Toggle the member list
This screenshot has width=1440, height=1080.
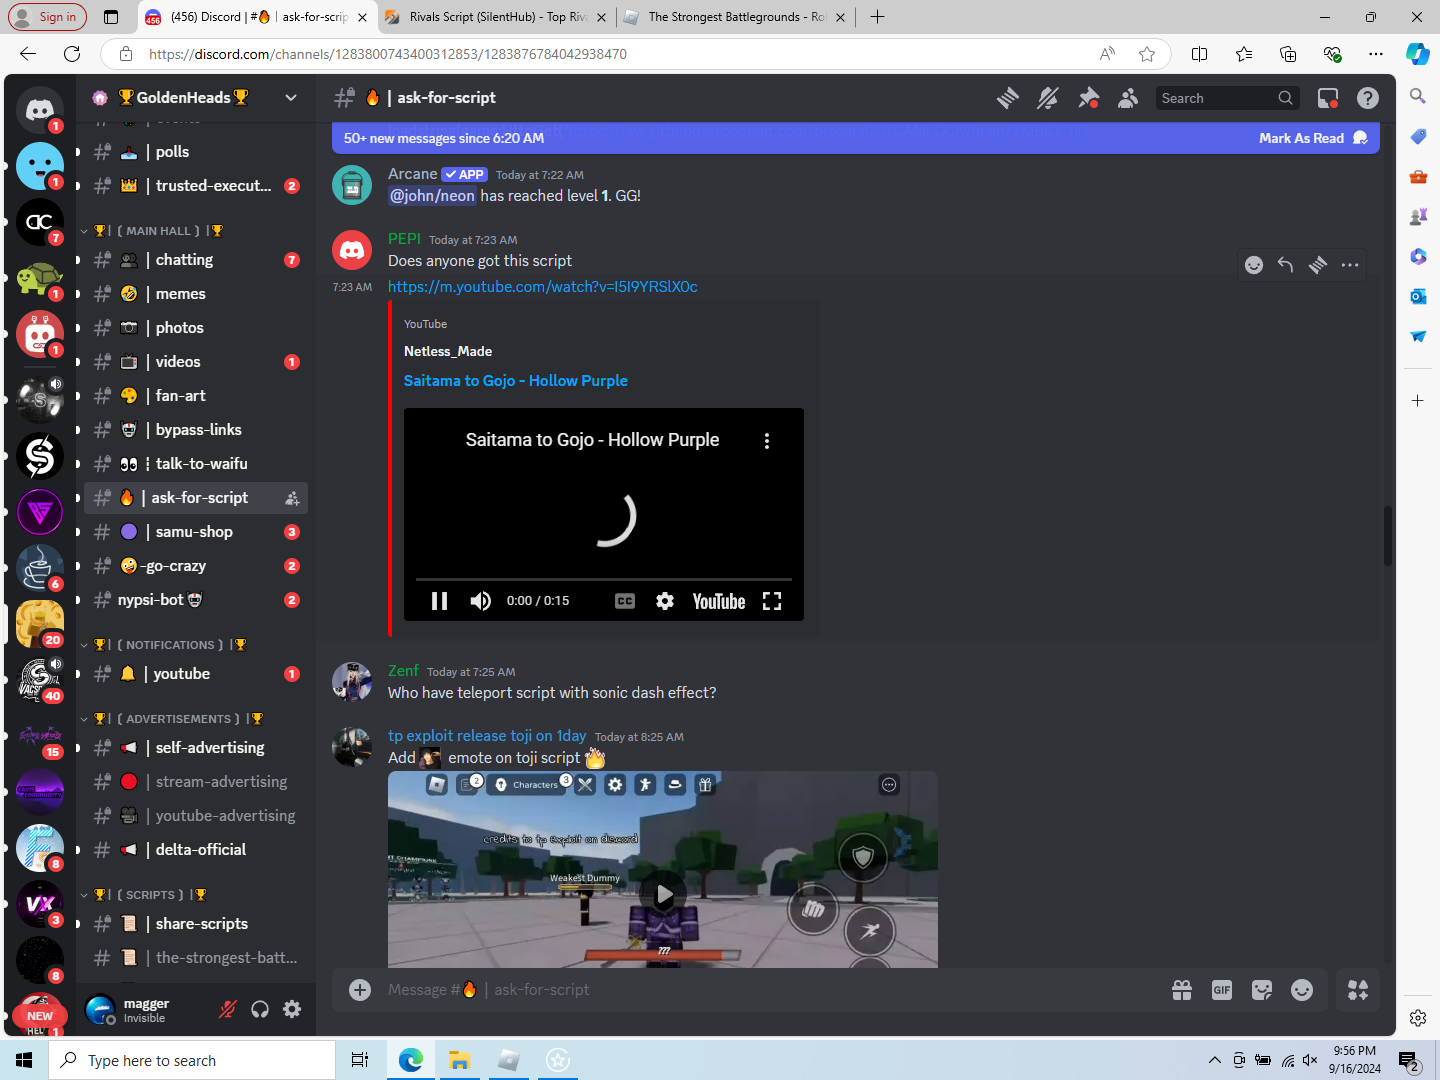(1128, 98)
